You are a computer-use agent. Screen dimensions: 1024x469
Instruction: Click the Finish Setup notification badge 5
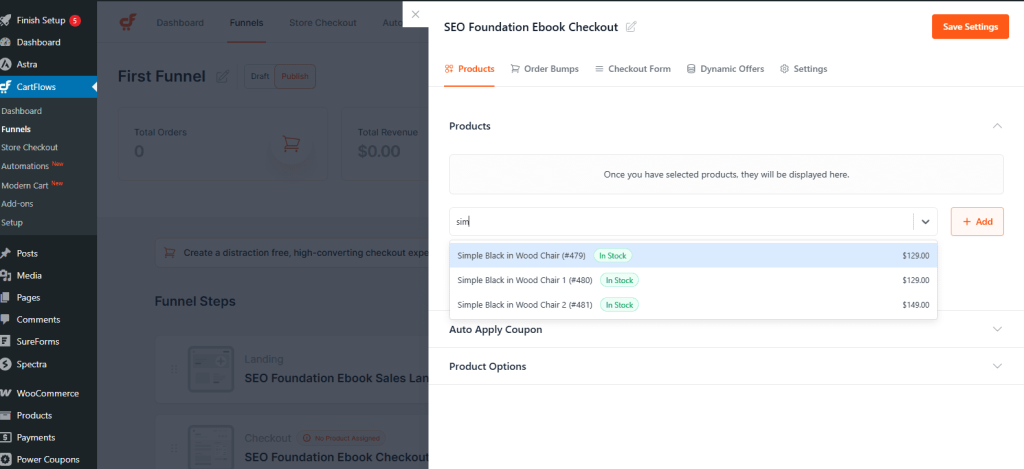[x=74, y=20]
